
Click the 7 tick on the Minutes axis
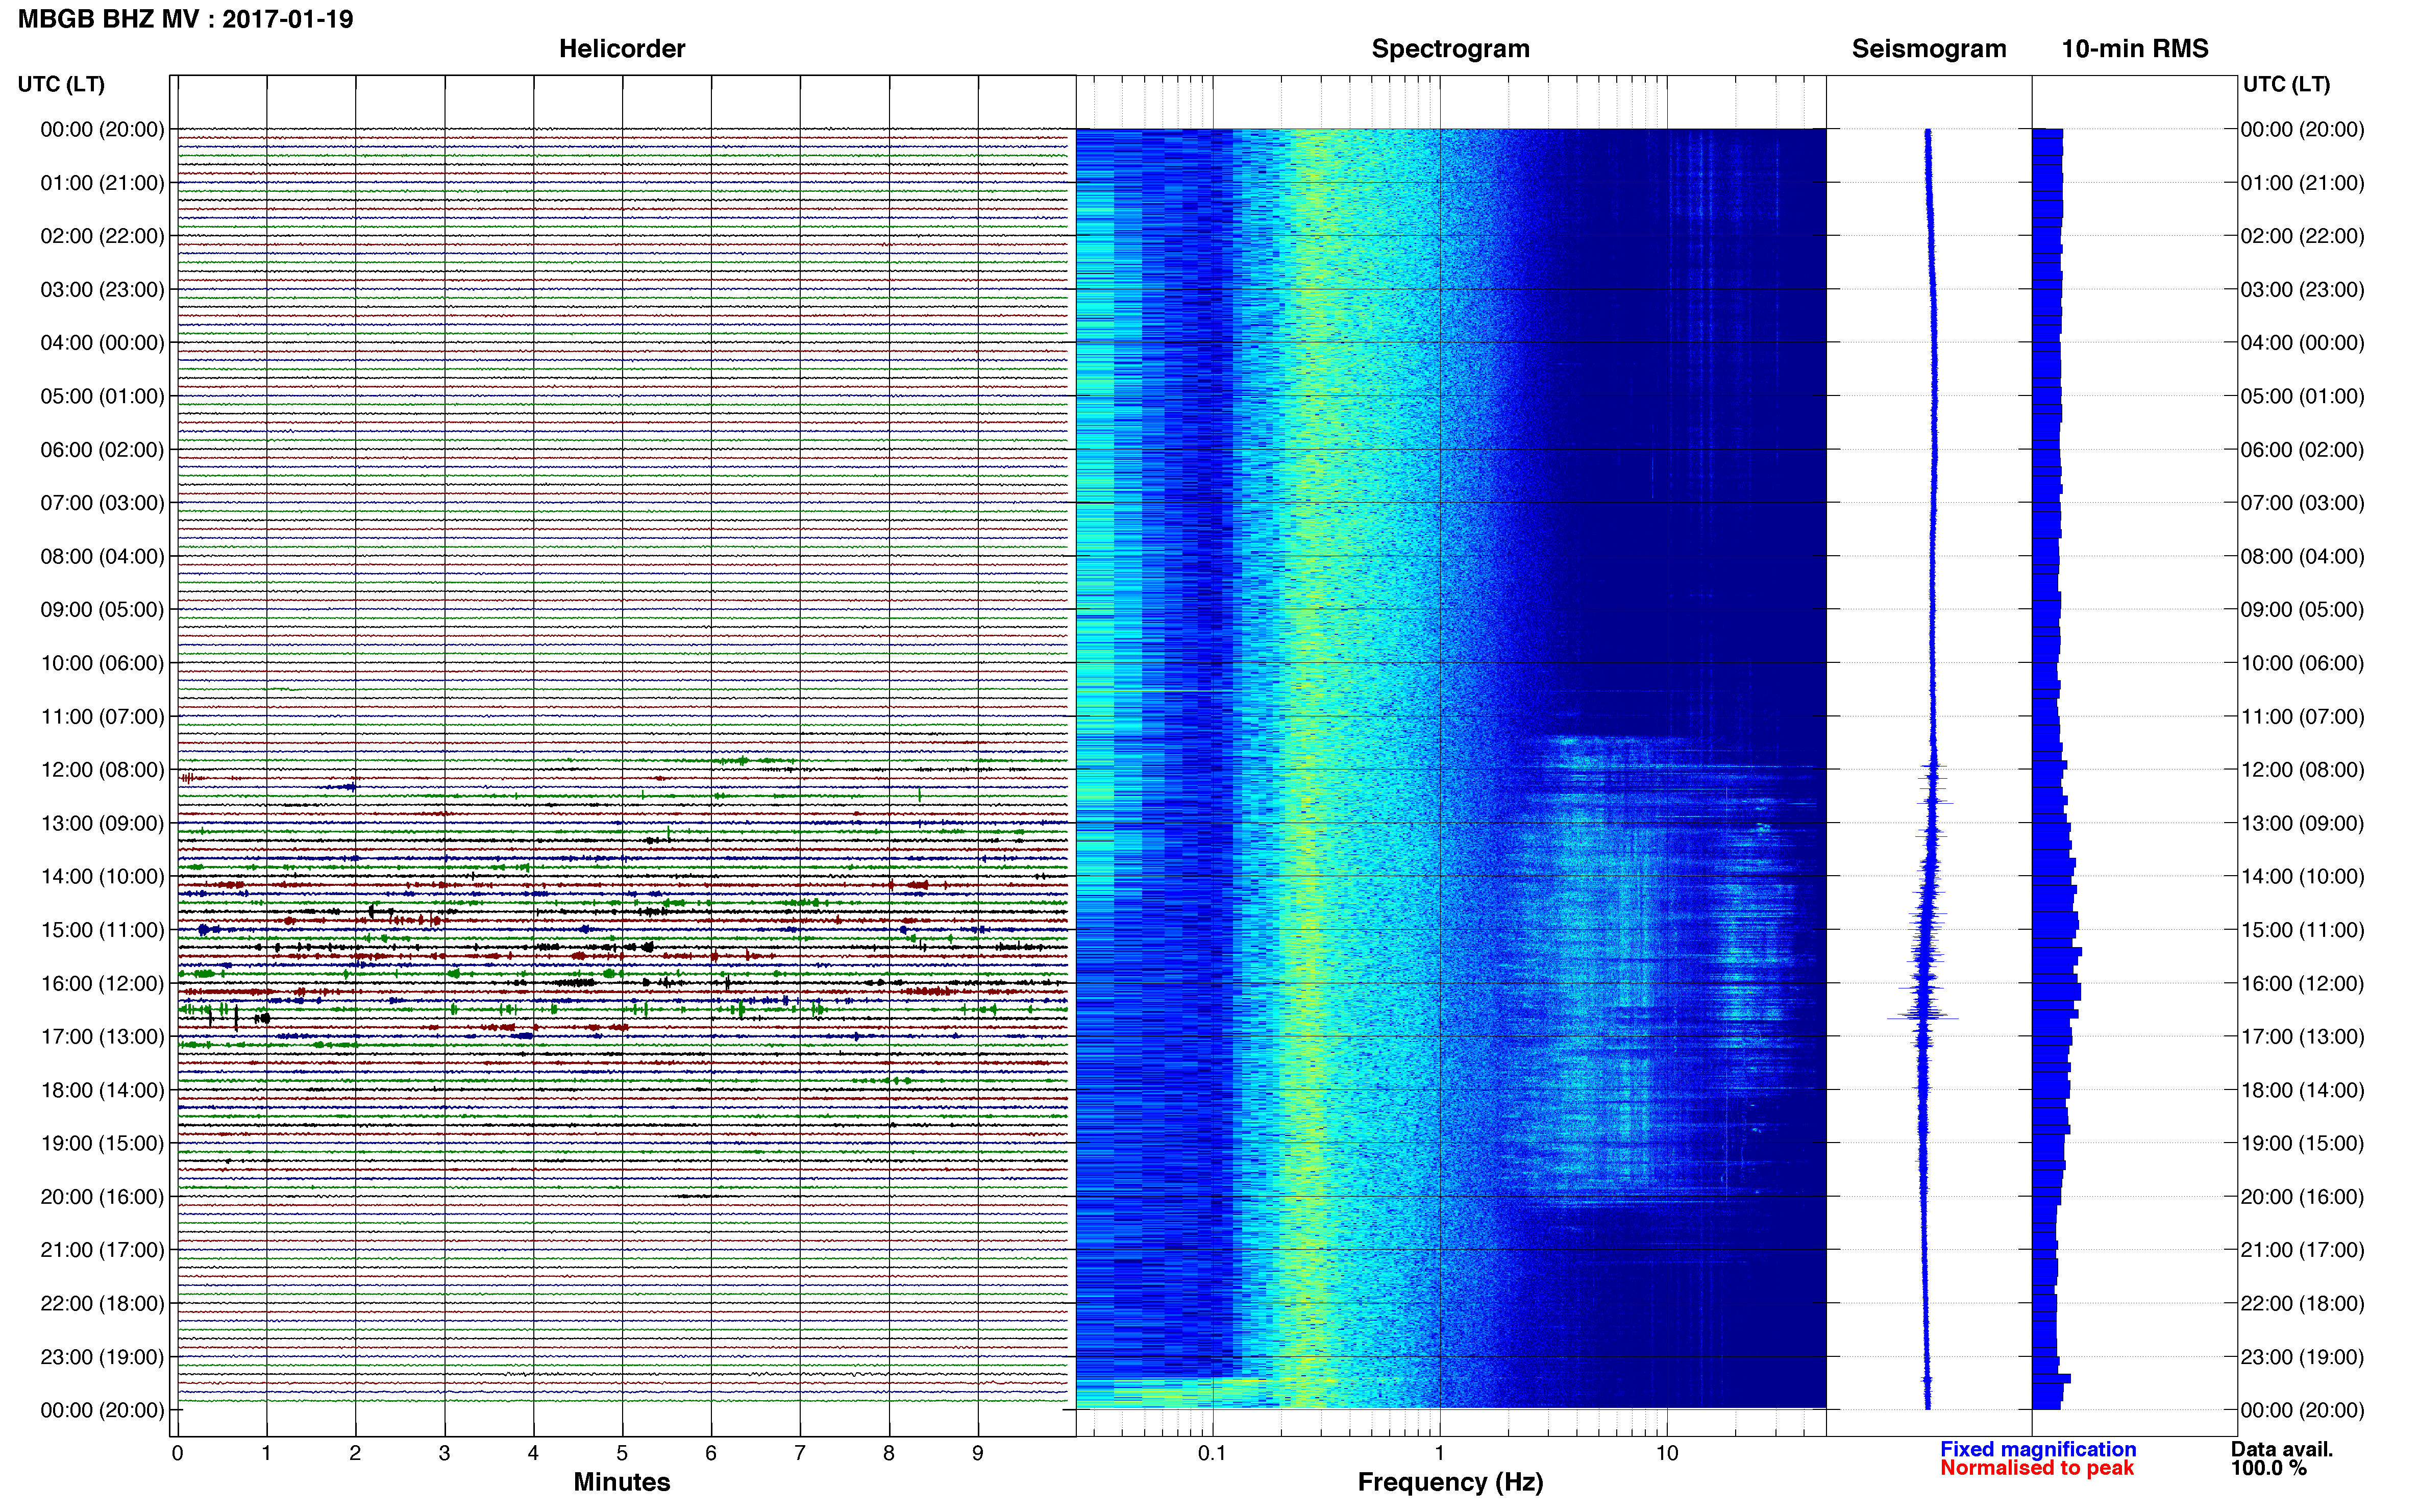pyautogui.click(x=800, y=1453)
